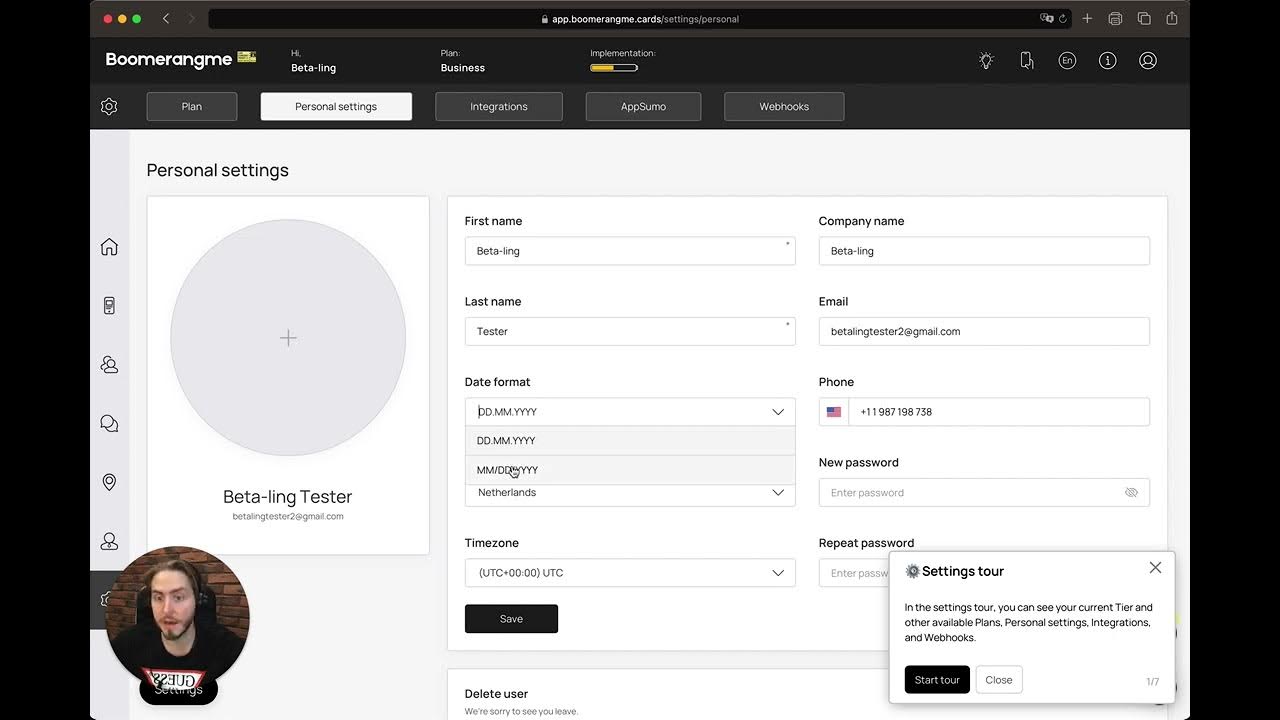The height and width of the screenshot is (720, 1280).
Task: Open the user account icon in header
Action: 1148,61
